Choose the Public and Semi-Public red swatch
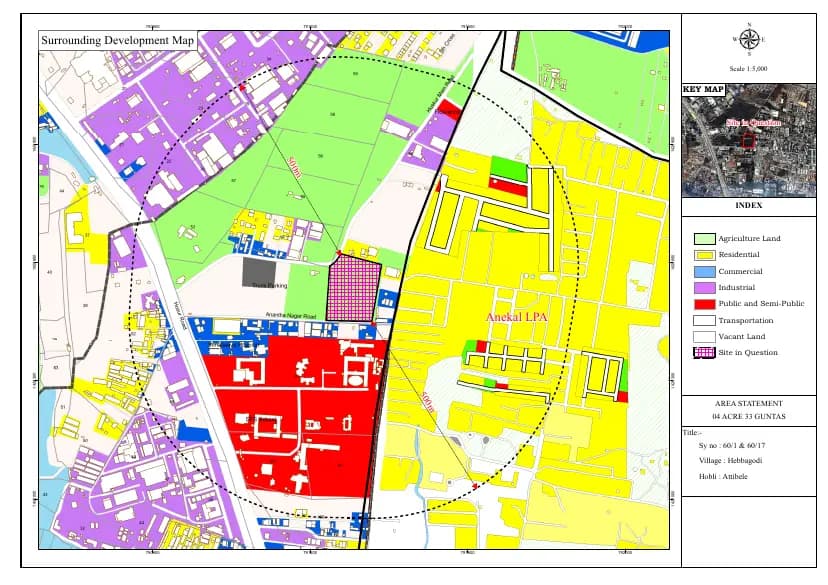The width and height of the screenshot is (828, 585). tap(704, 304)
